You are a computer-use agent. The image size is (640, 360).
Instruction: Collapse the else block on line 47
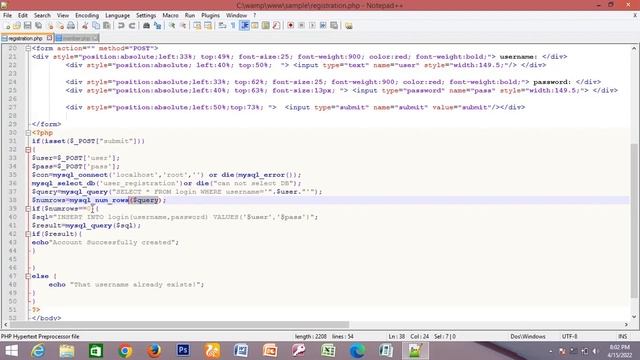coord(28,276)
